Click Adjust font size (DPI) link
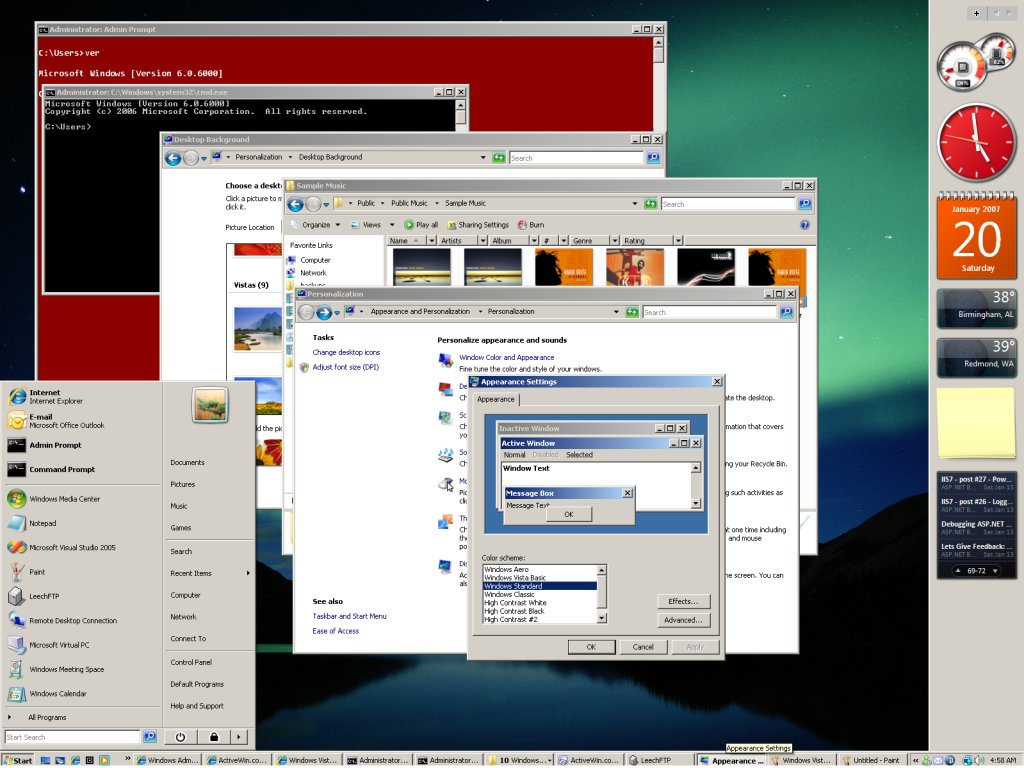This screenshot has width=1024, height=768. [x=345, y=367]
